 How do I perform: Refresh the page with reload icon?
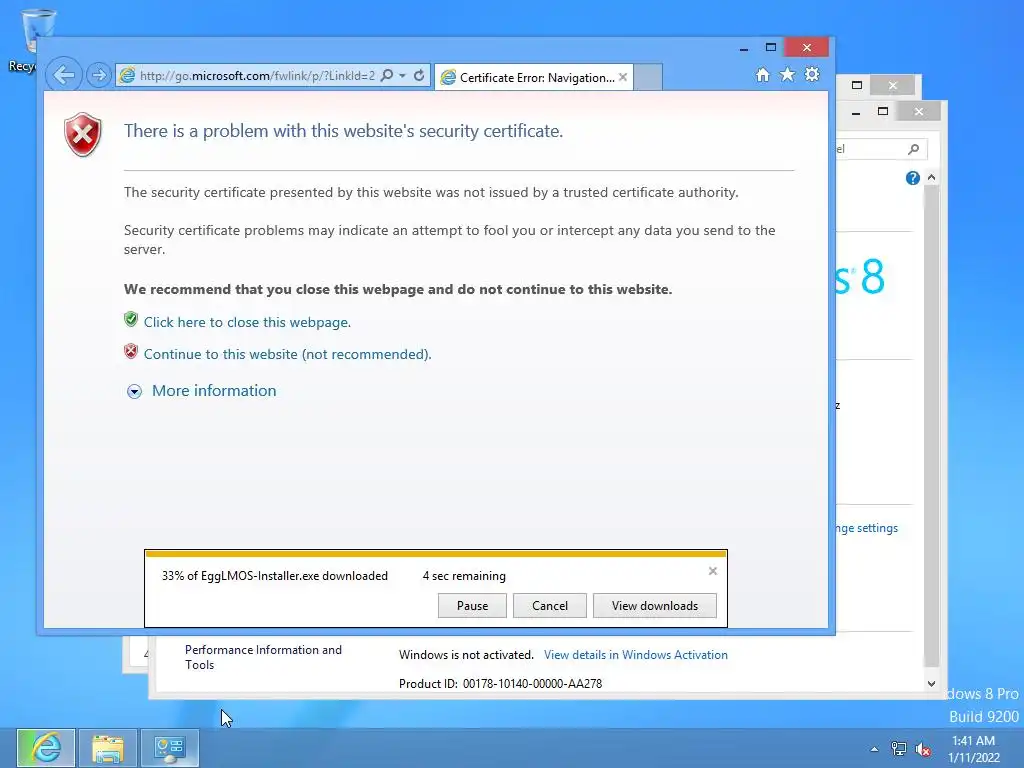click(x=419, y=76)
